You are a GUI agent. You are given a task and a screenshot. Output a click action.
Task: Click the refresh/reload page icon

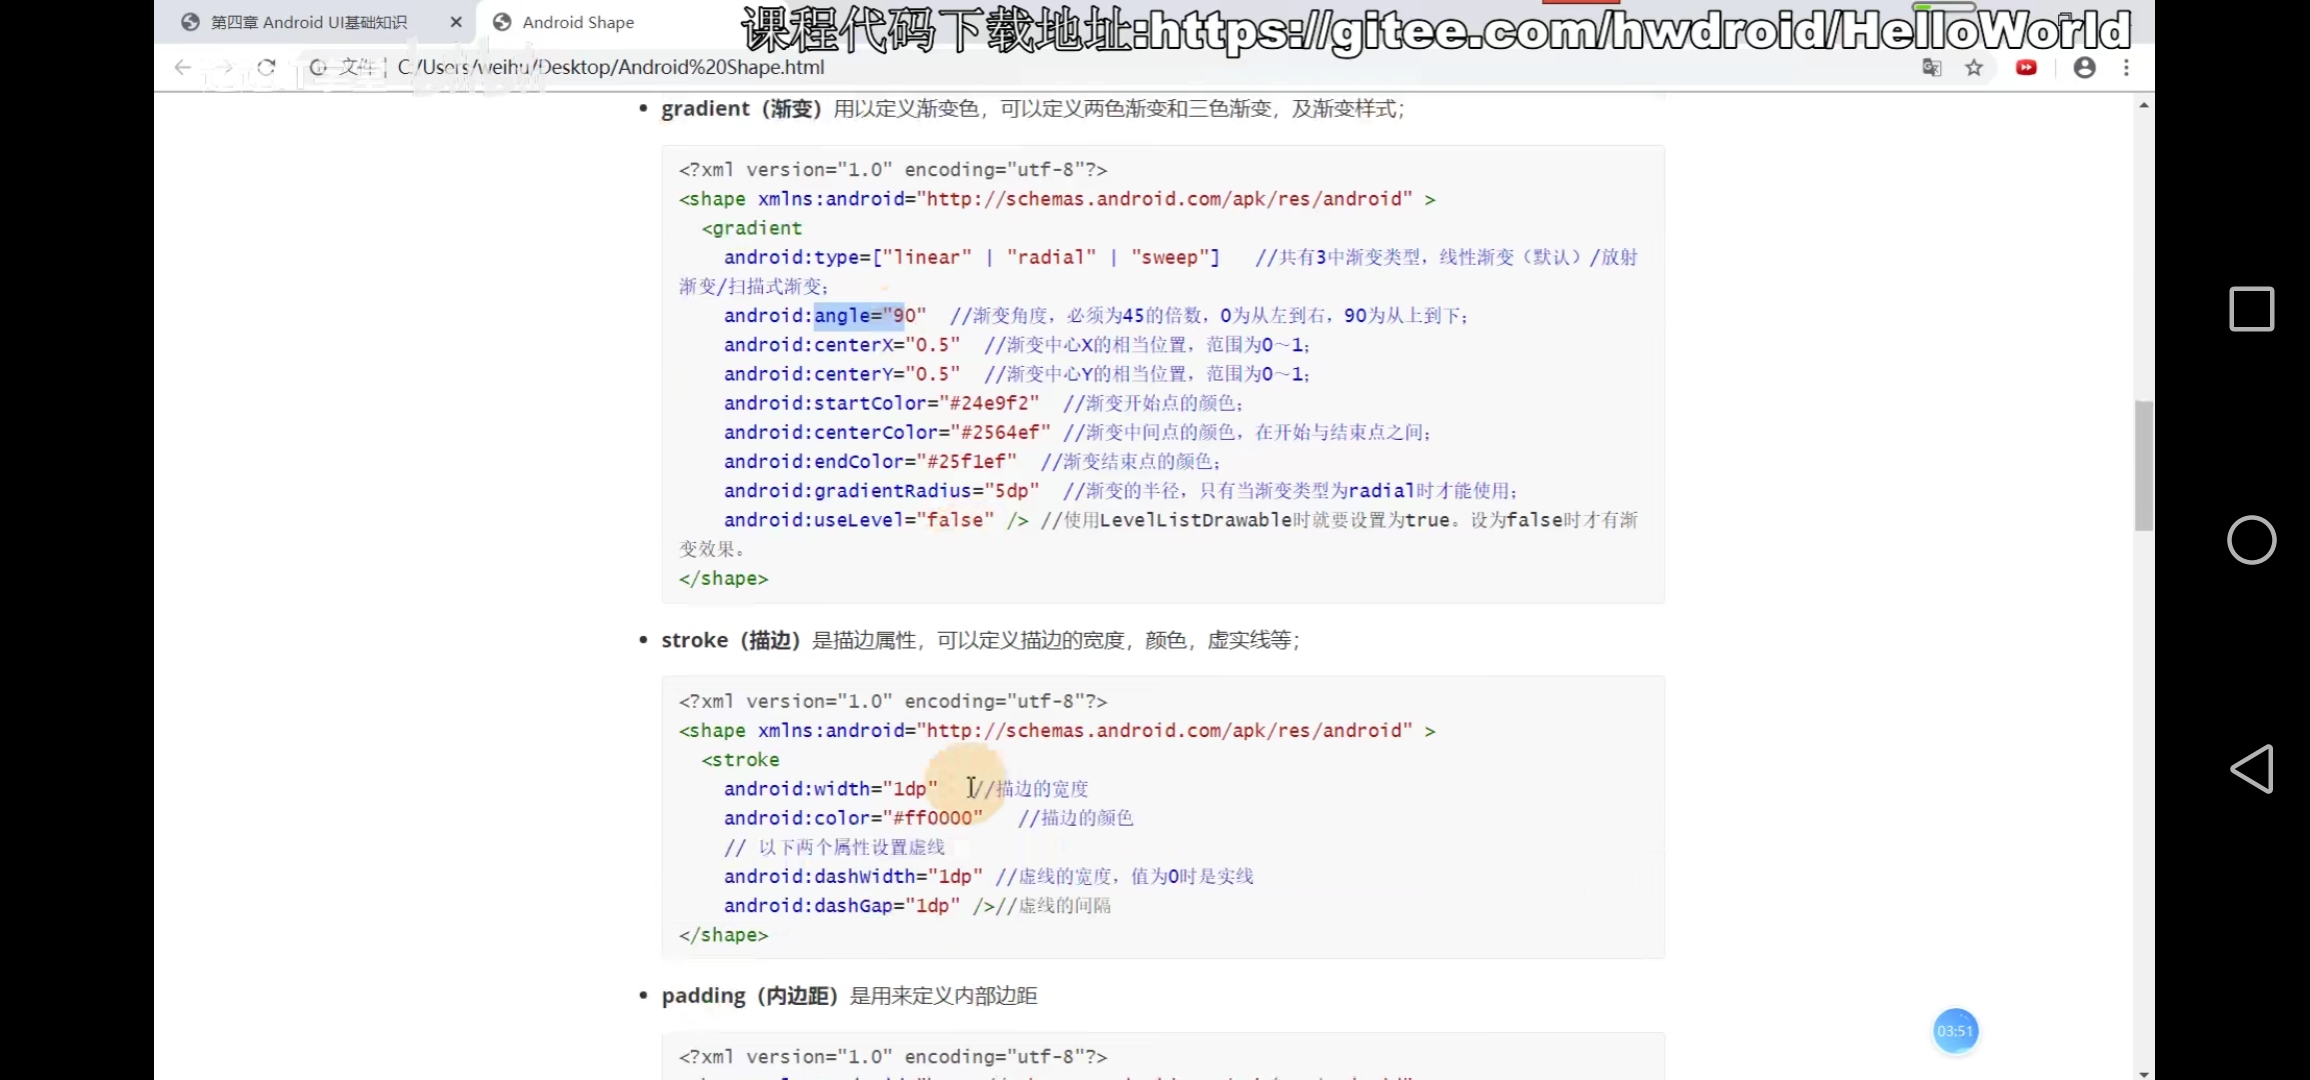(x=265, y=65)
